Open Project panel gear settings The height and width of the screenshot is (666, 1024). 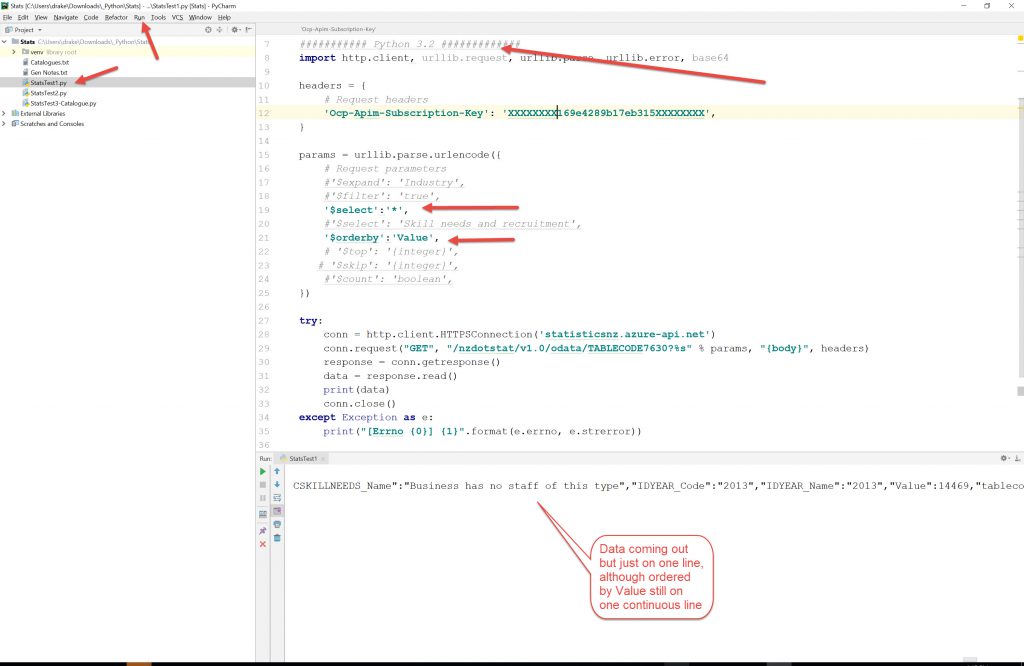pos(235,30)
